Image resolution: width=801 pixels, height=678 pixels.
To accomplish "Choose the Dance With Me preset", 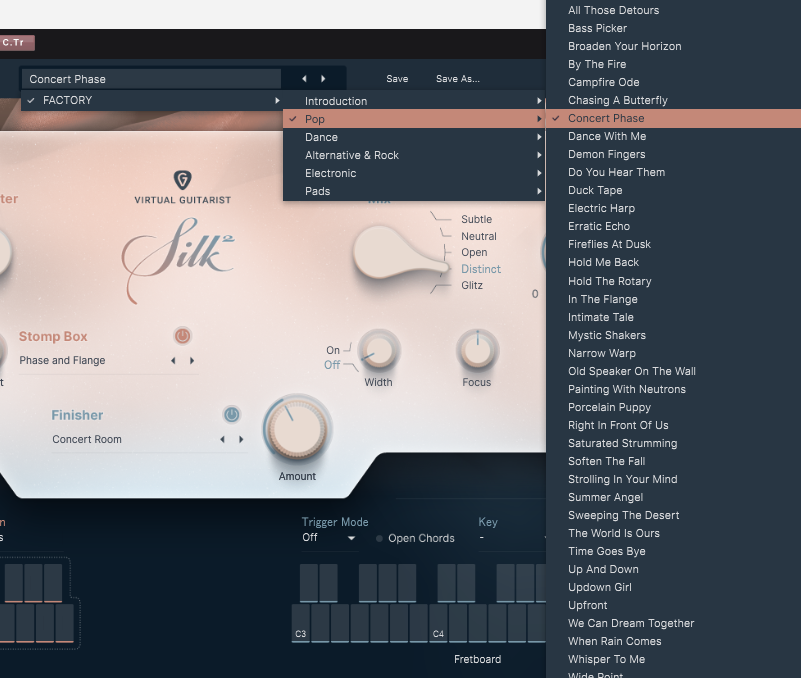I will pos(673,136).
